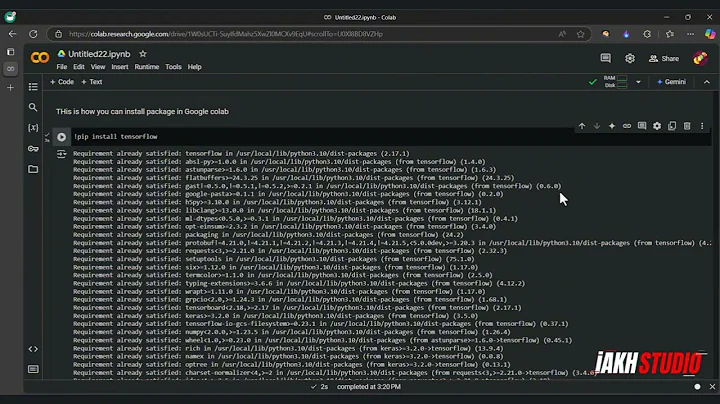Open the Tools menu
720x404 pixels.
point(173,67)
